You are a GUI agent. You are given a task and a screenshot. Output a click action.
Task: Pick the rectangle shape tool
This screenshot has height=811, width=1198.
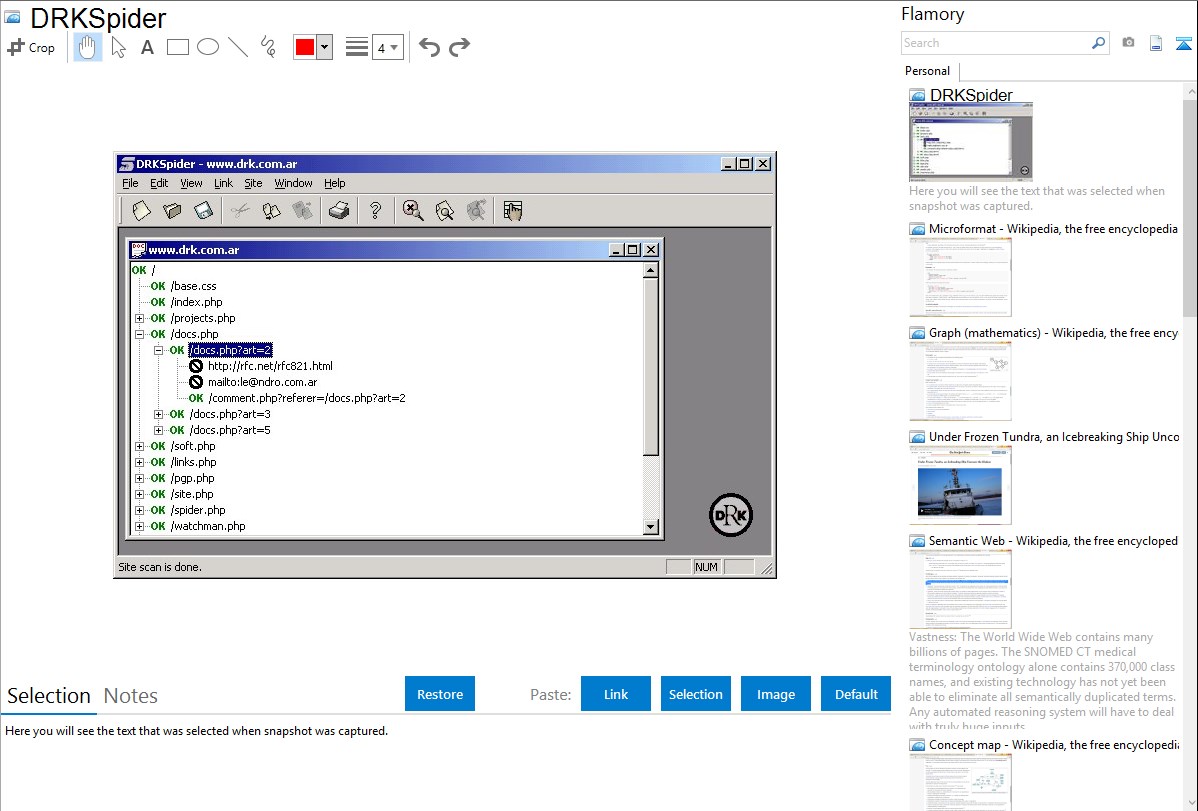coord(177,47)
